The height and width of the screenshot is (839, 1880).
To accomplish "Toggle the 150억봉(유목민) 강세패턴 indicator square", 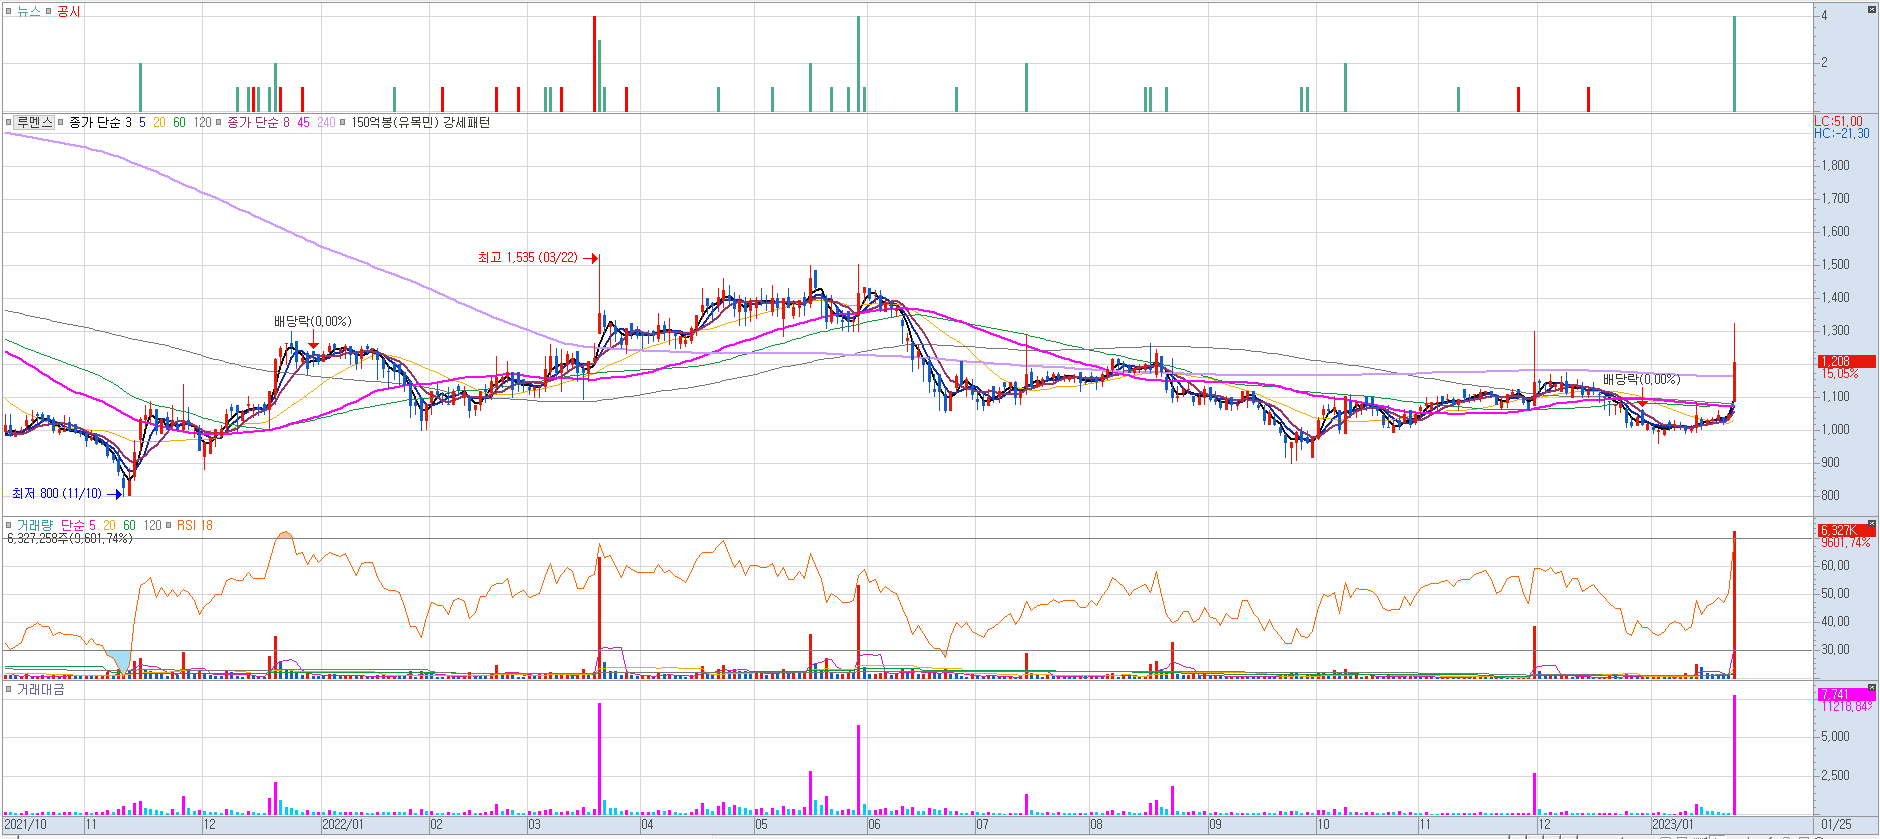I will pos(343,122).
